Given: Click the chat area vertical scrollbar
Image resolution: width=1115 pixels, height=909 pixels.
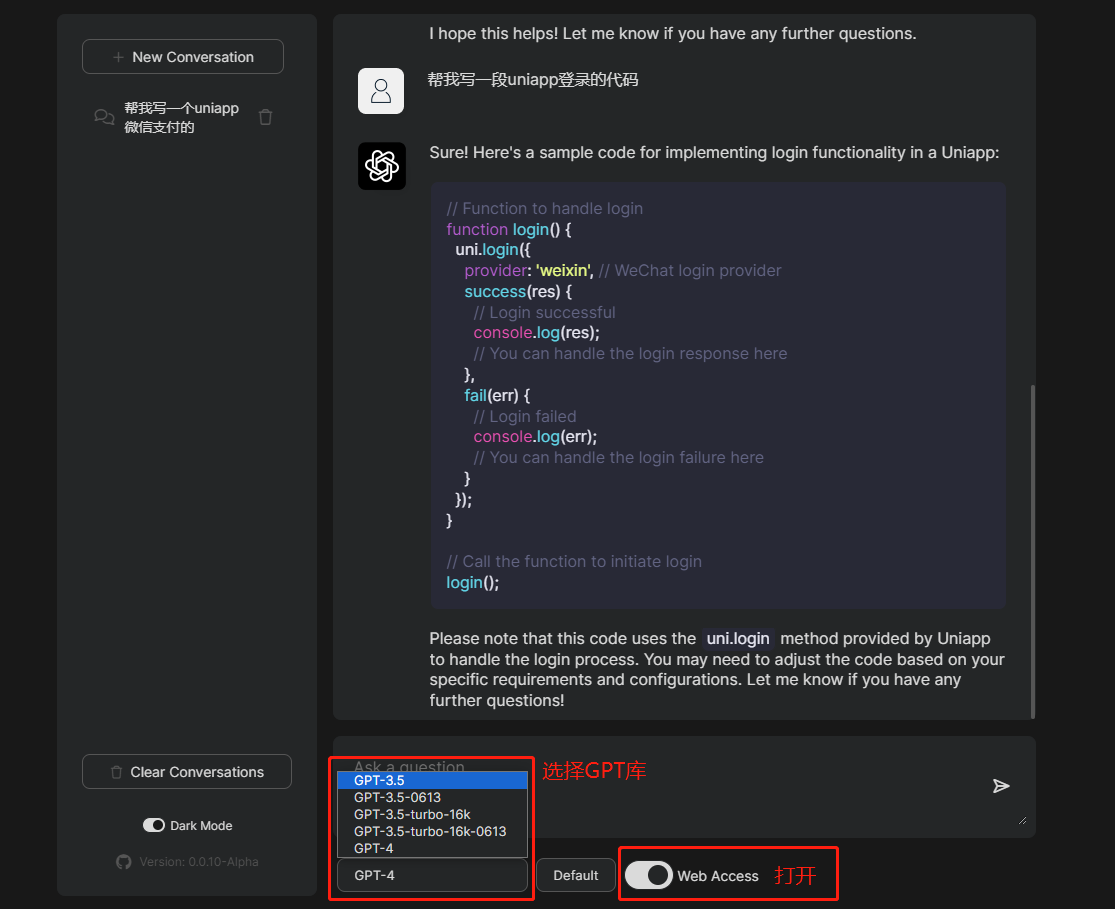Looking at the screenshot, I should pos(1033,551).
